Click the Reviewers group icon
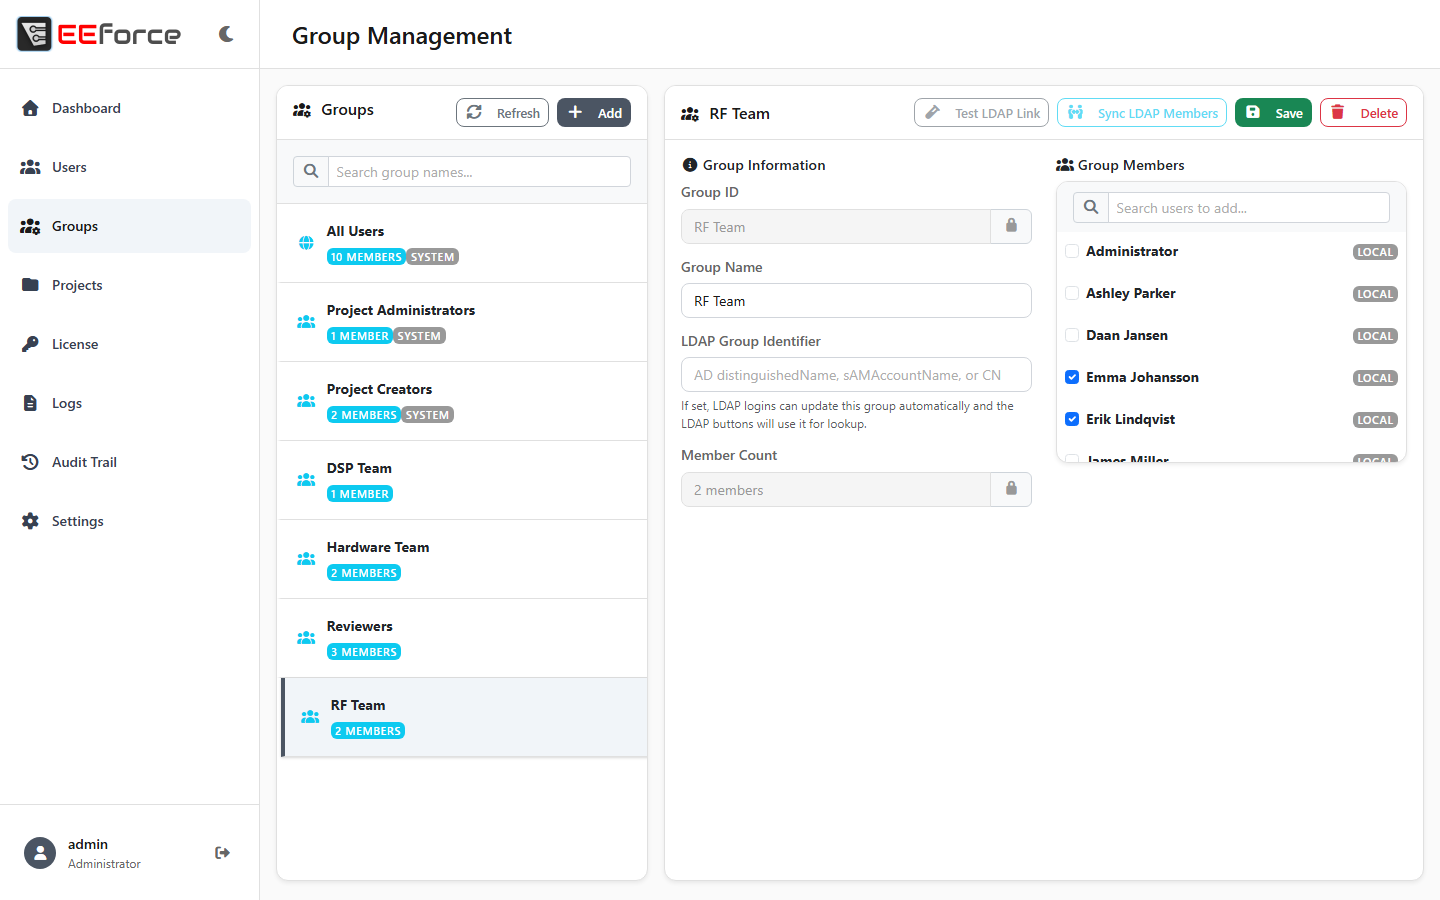This screenshot has width=1440, height=900. pos(306,638)
